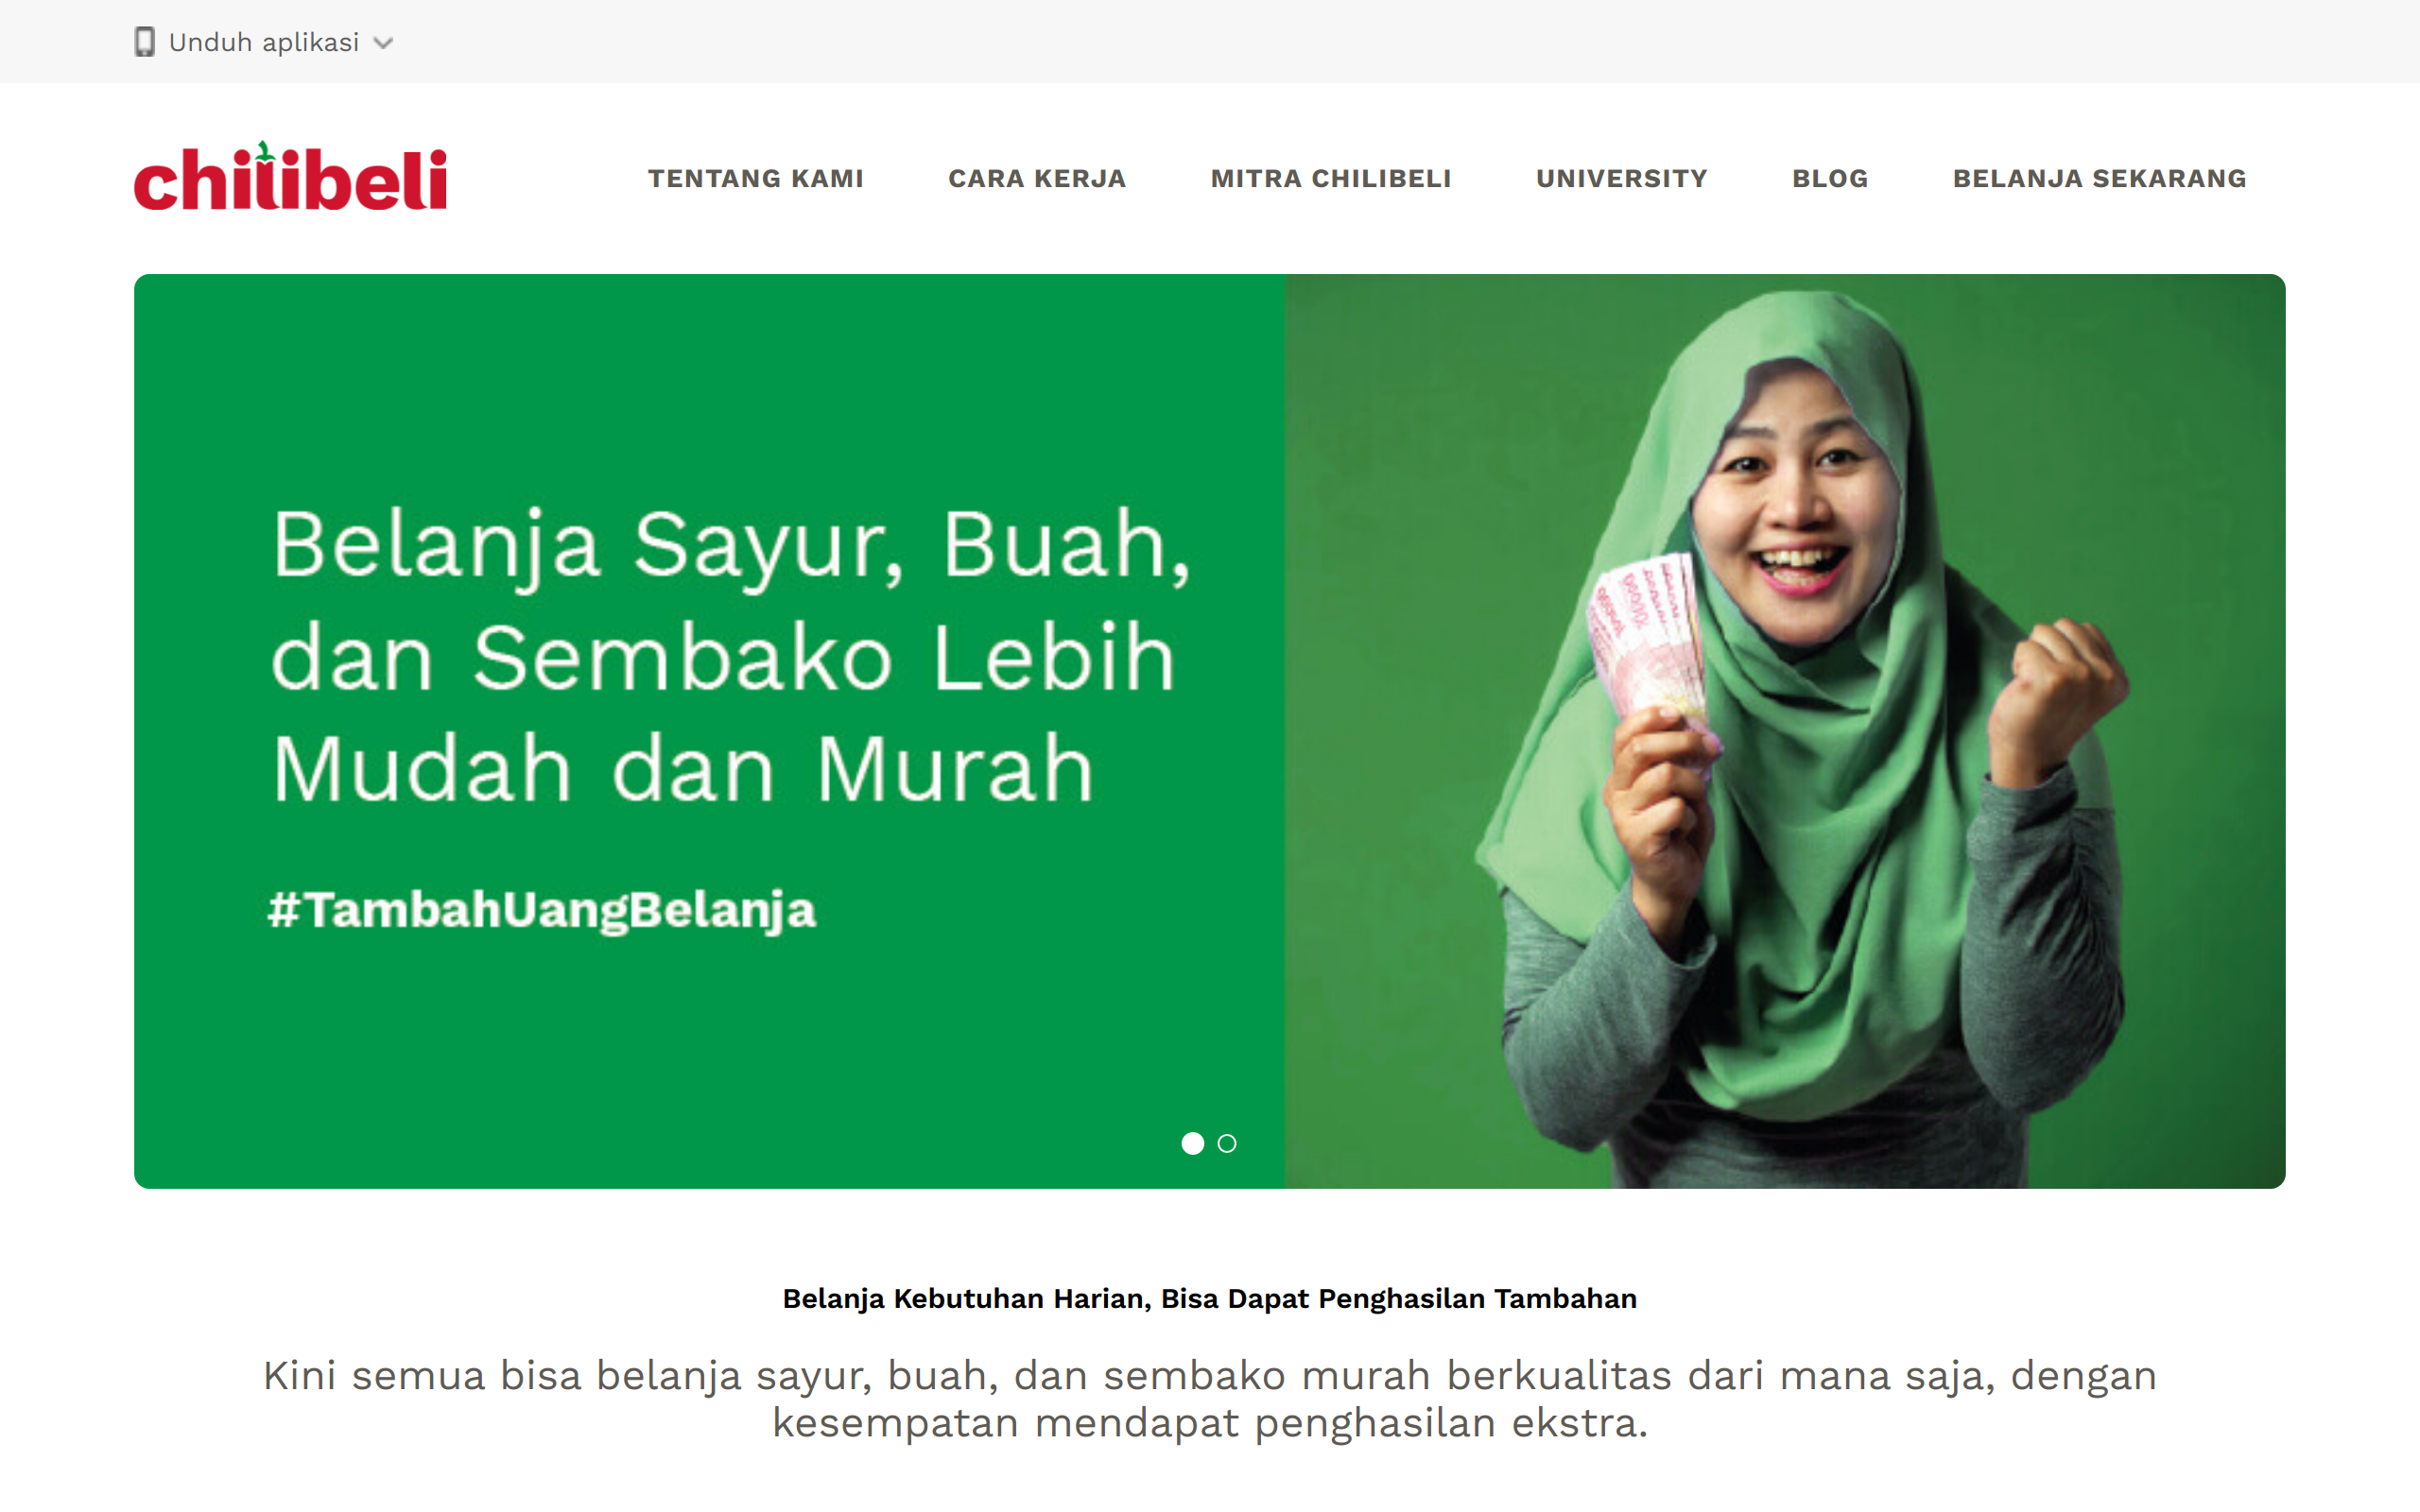Open the Blog page
The height and width of the screenshot is (1512, 2420).
1830,178
